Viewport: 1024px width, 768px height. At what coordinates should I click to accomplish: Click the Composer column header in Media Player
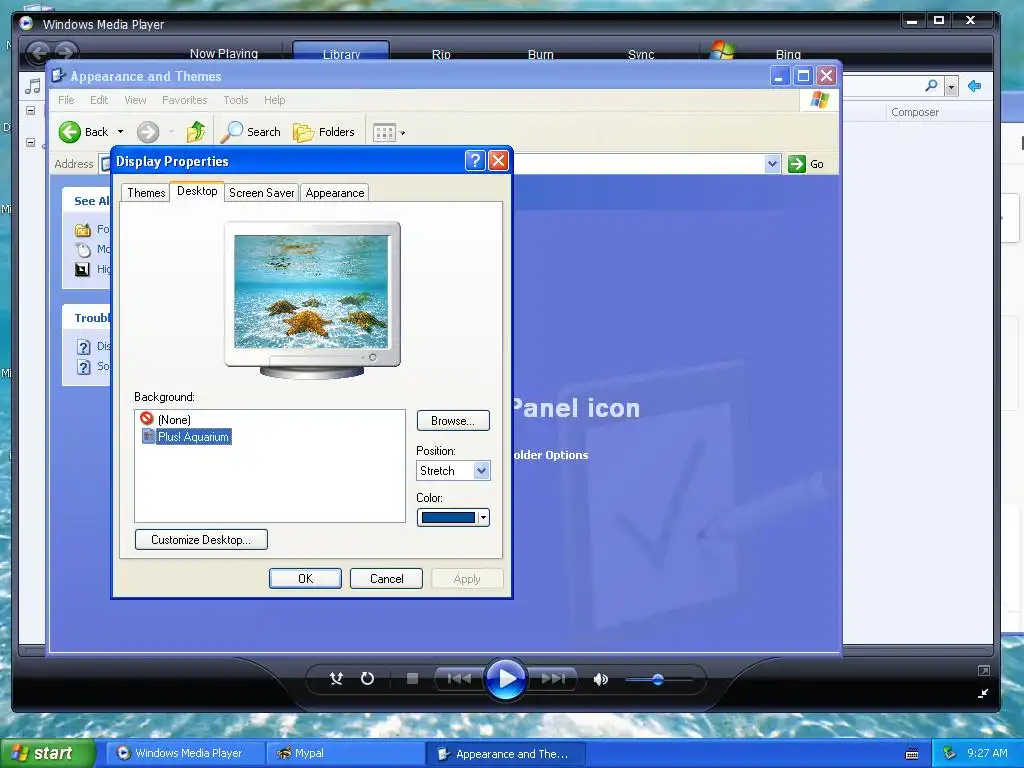[914, 112]
